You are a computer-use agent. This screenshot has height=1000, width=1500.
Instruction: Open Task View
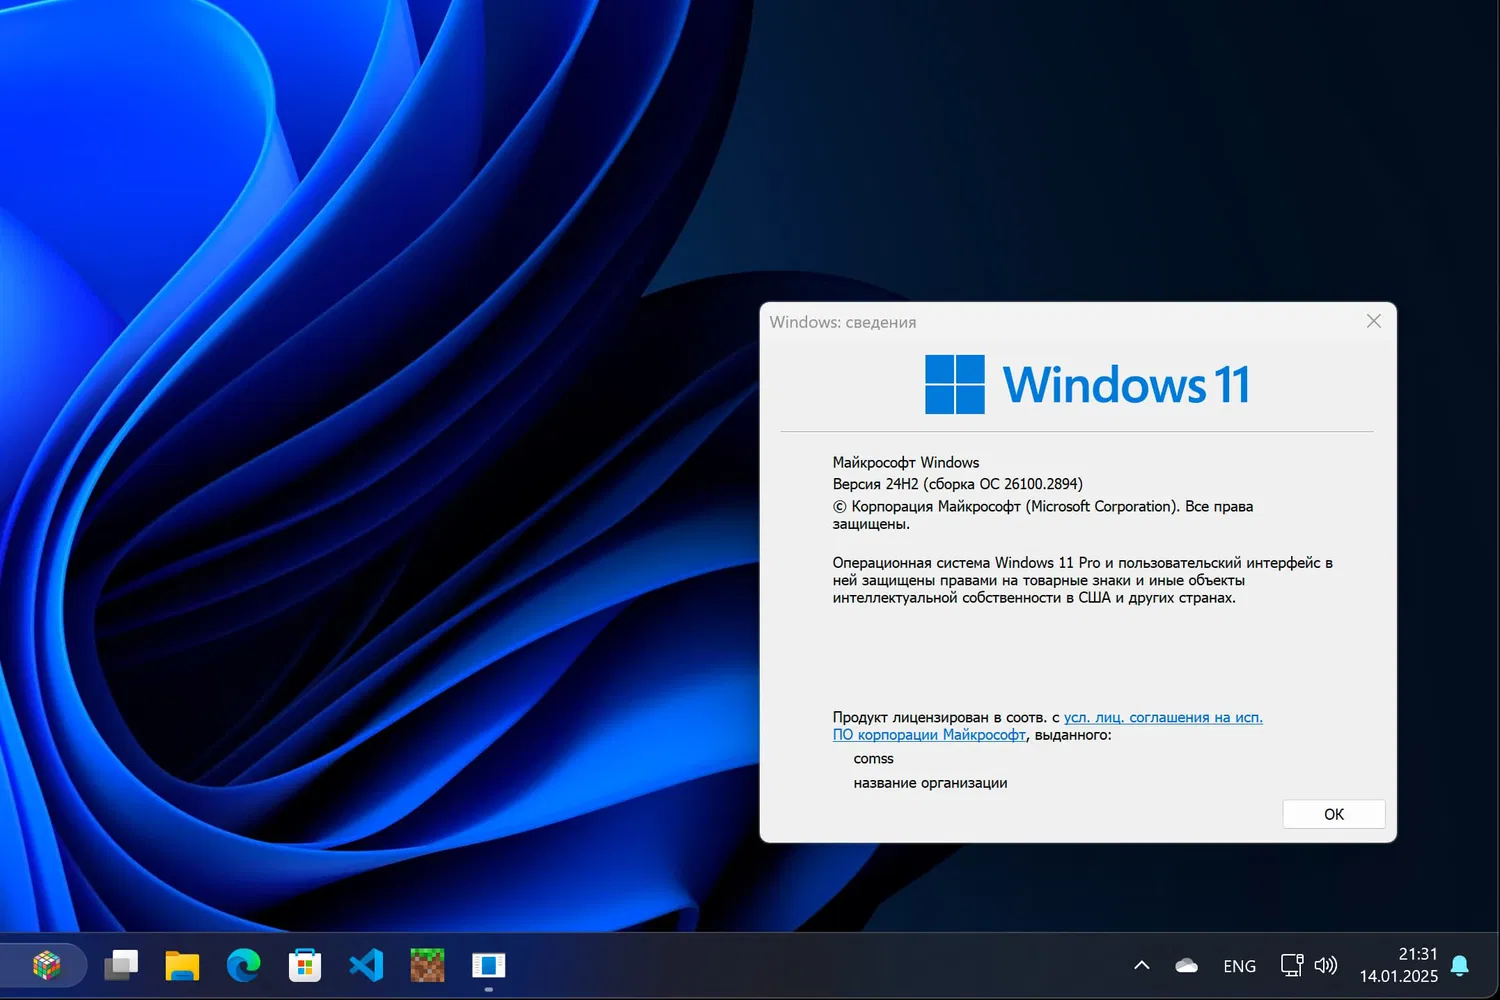[121, 965]
